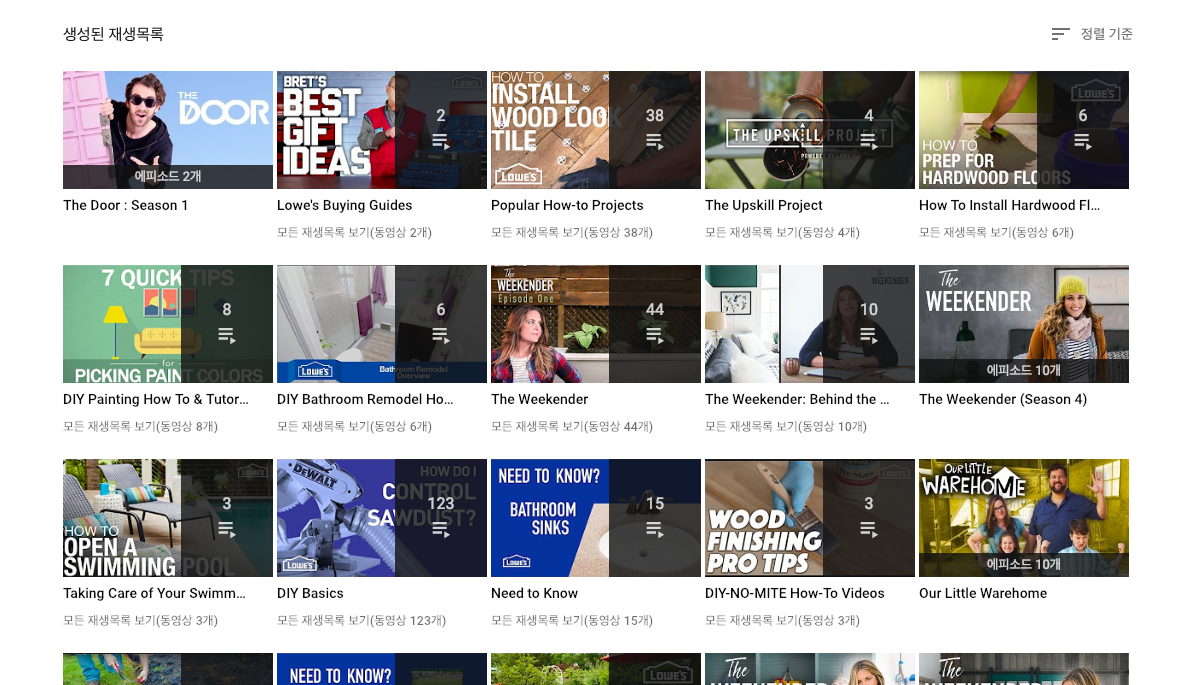Click 에피소드 10개 badge on Our Little Warehome

[x=1024, y=564]
